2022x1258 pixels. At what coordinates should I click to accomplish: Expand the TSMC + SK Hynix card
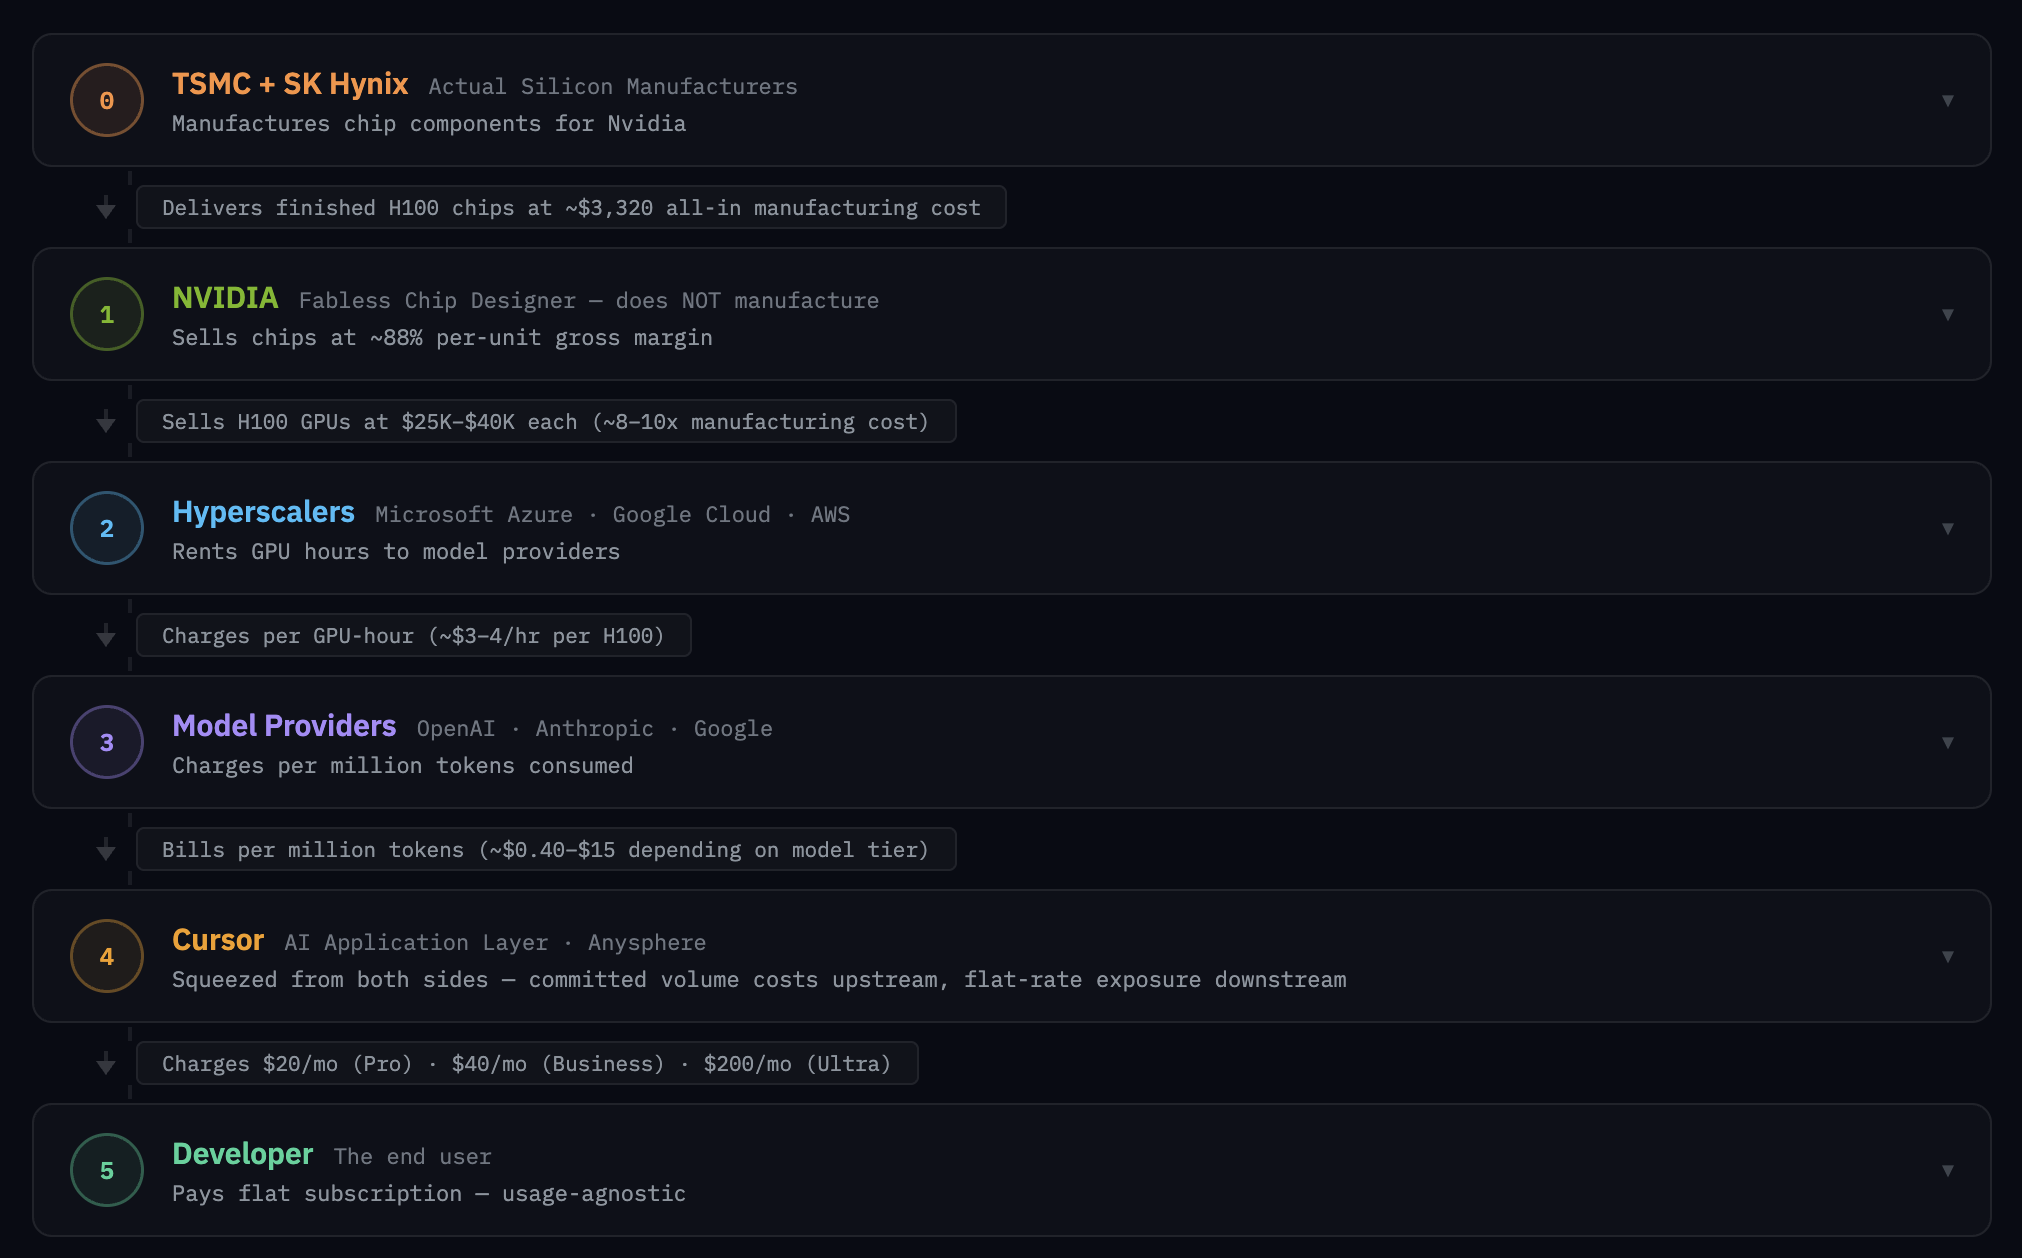(x=1948, y=100)
